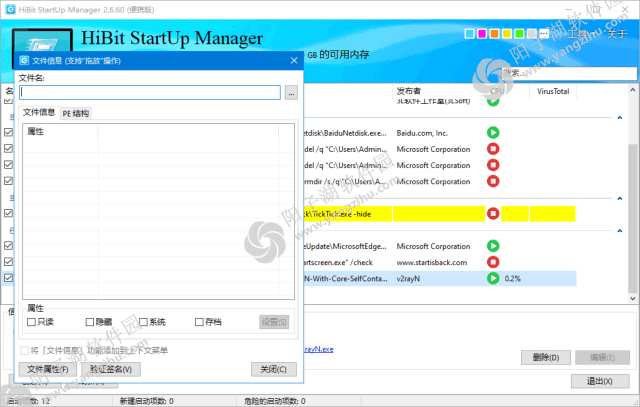Screen dimensions: 640x407
Task: Click the 设置(S) attributes button
Action: tap(274, 322)
